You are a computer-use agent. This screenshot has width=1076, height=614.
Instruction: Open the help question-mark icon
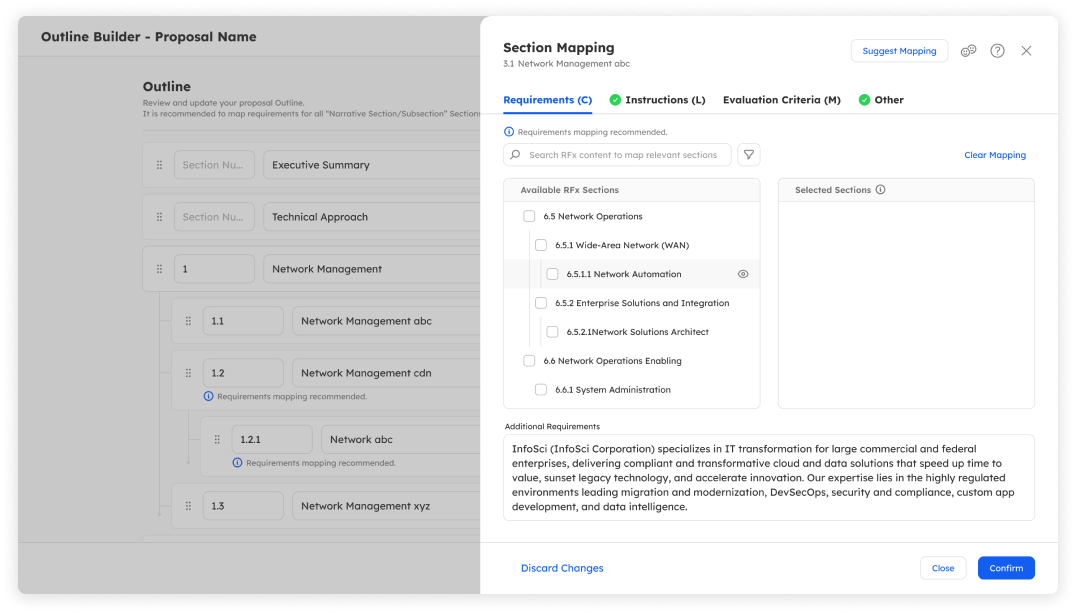(997, 51)
